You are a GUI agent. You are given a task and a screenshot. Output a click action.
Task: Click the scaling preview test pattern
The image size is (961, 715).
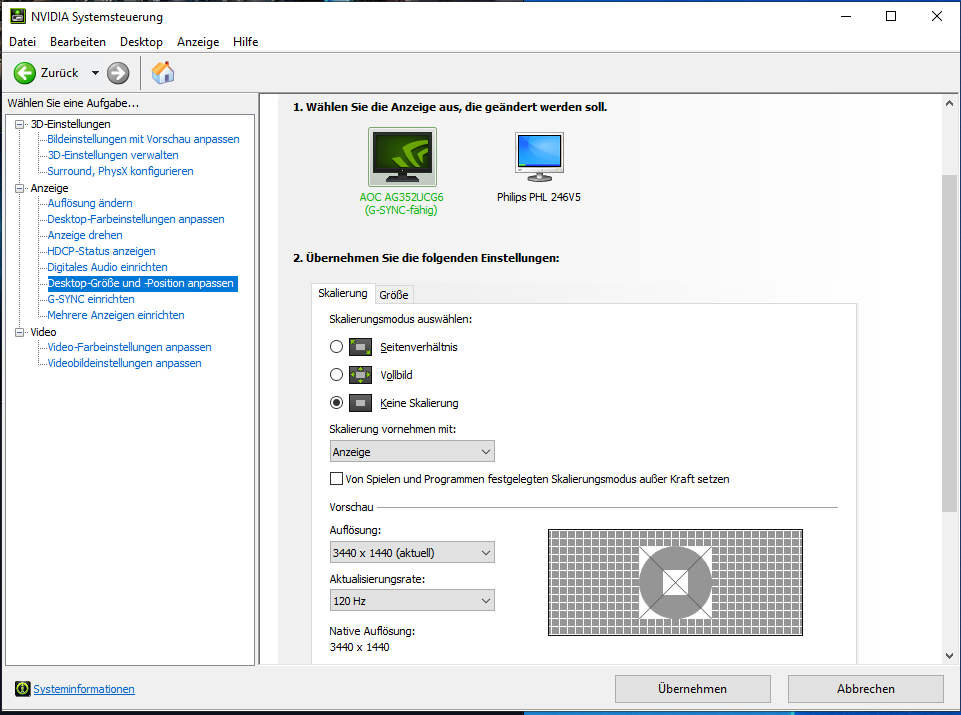click(675, 582)
